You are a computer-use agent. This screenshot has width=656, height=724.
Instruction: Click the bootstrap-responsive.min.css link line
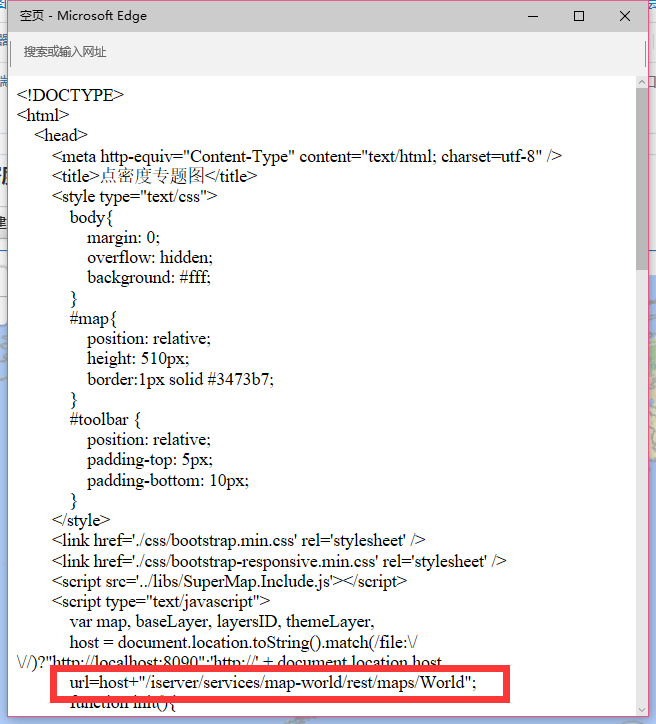pyautogui.click(x=279, y=561)
